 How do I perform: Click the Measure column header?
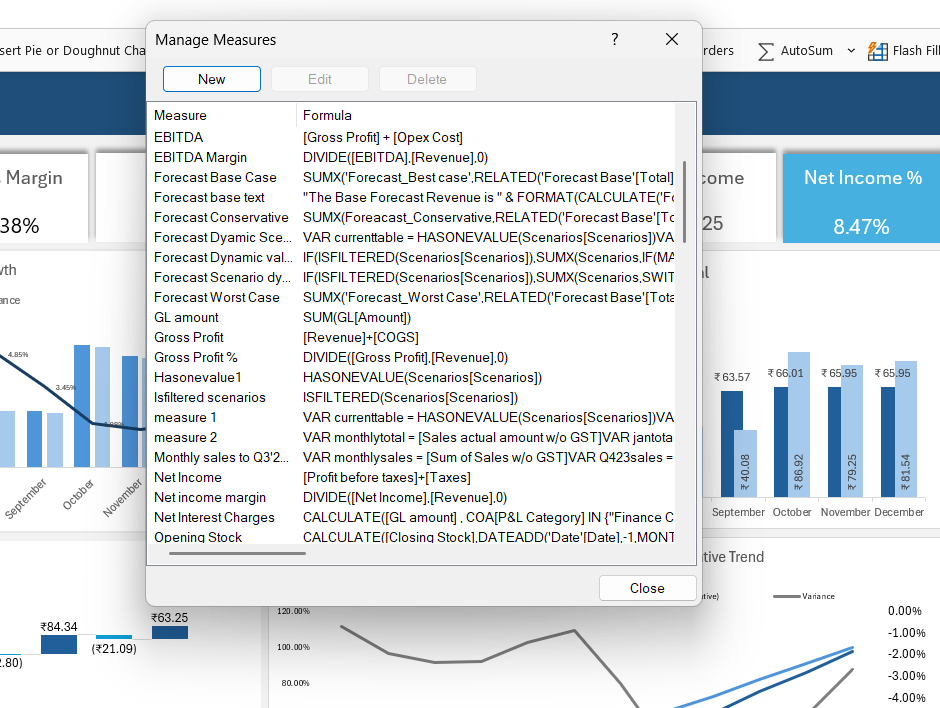coord(181,115)
